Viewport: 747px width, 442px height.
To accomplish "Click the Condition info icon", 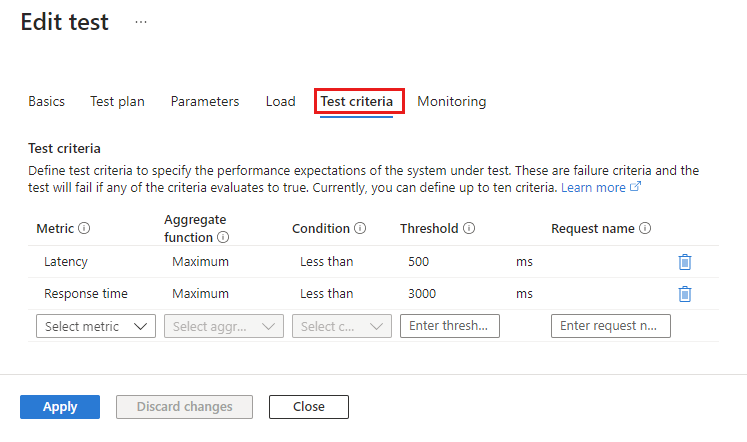I will tap(360, 228).
